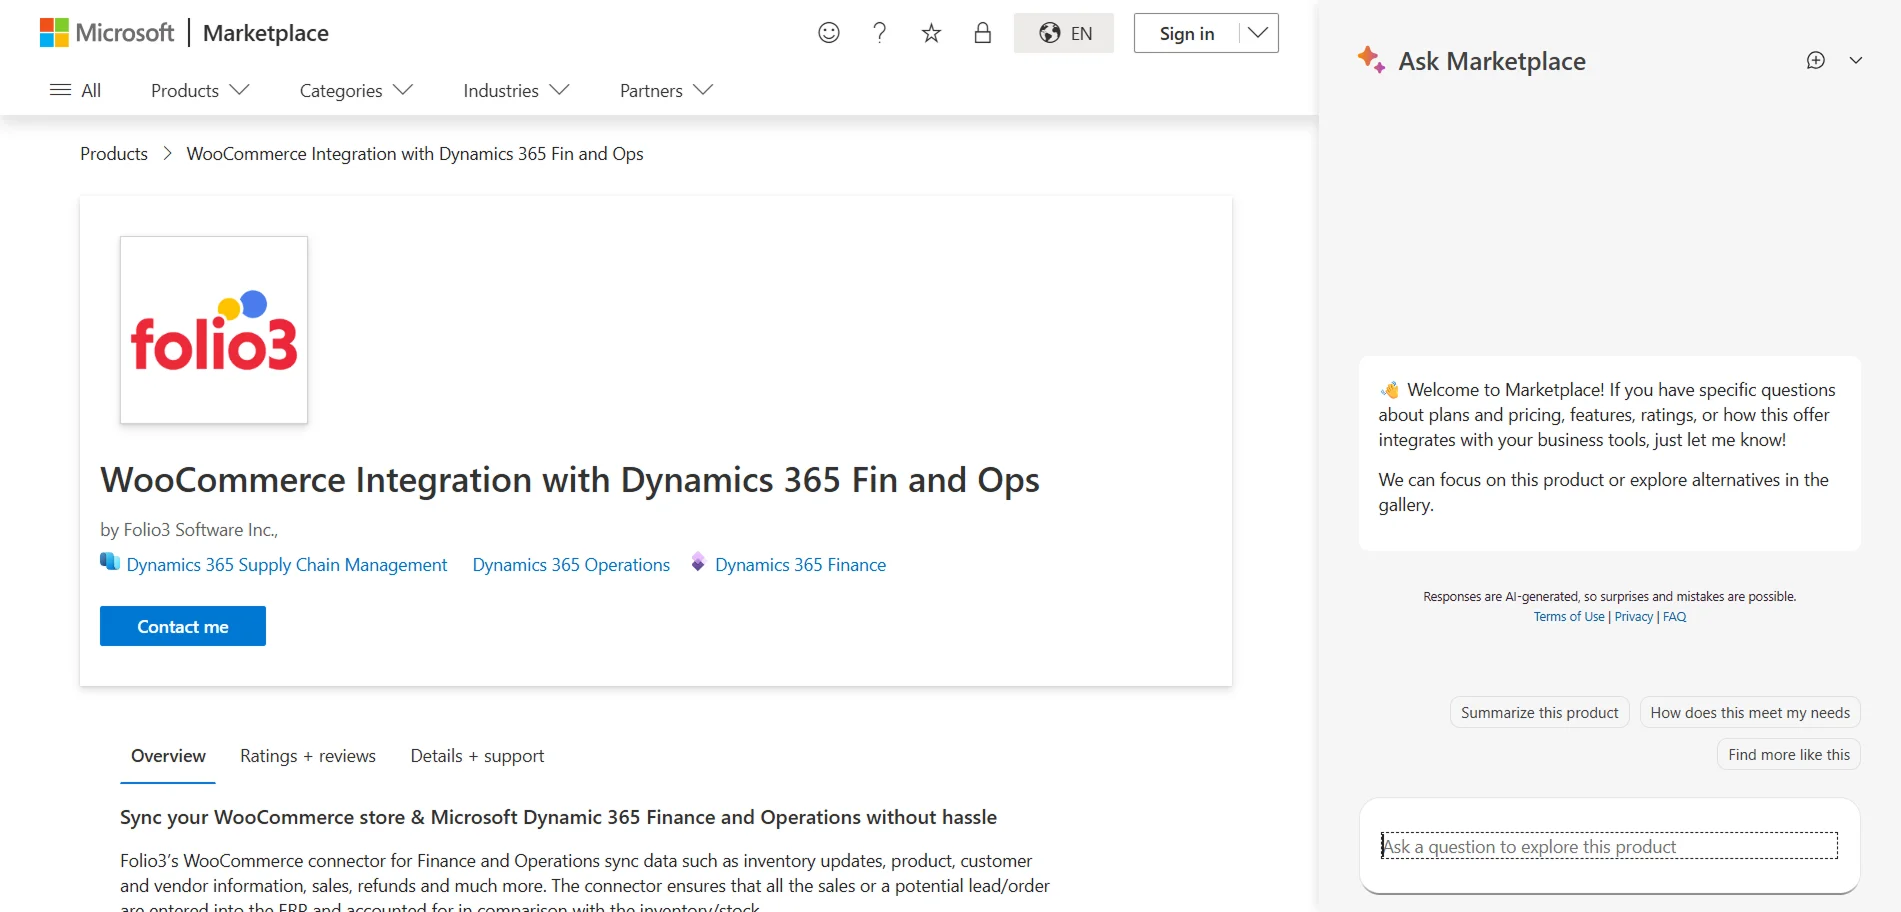Click the Ask Marketplace sparkle icon

click(x=1371, y=60)
